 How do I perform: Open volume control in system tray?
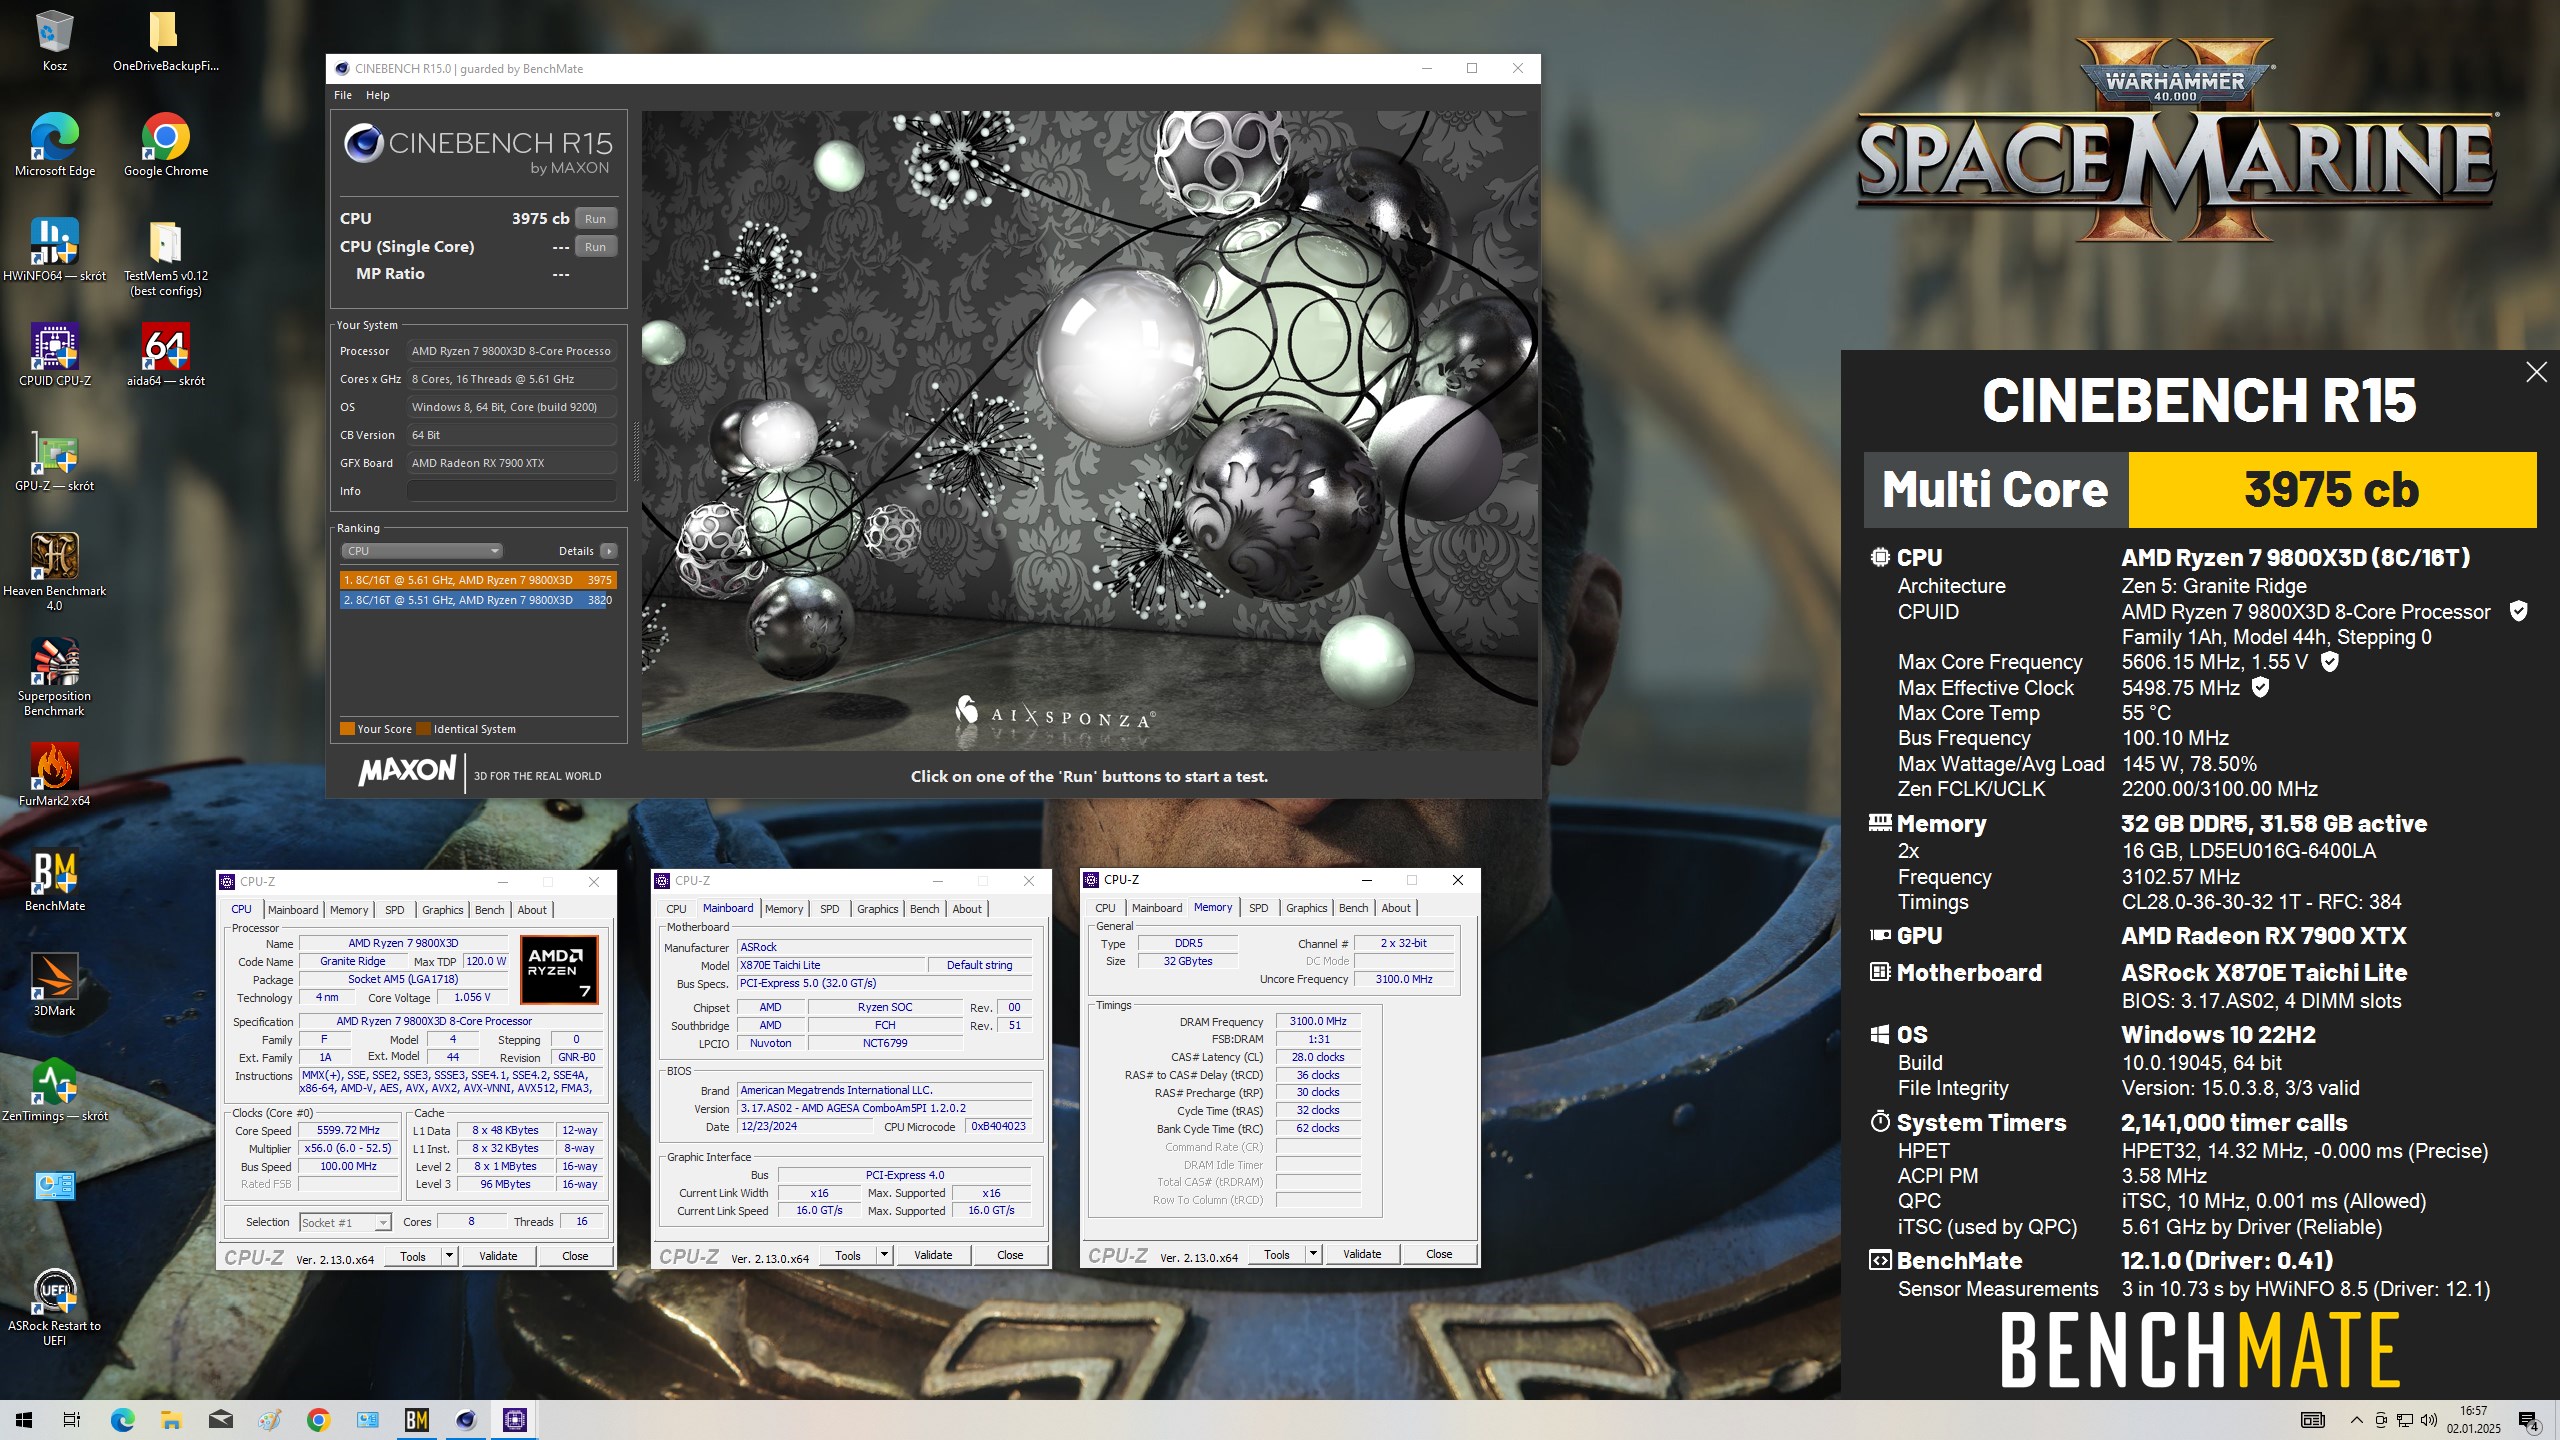coord(2429,1420)
